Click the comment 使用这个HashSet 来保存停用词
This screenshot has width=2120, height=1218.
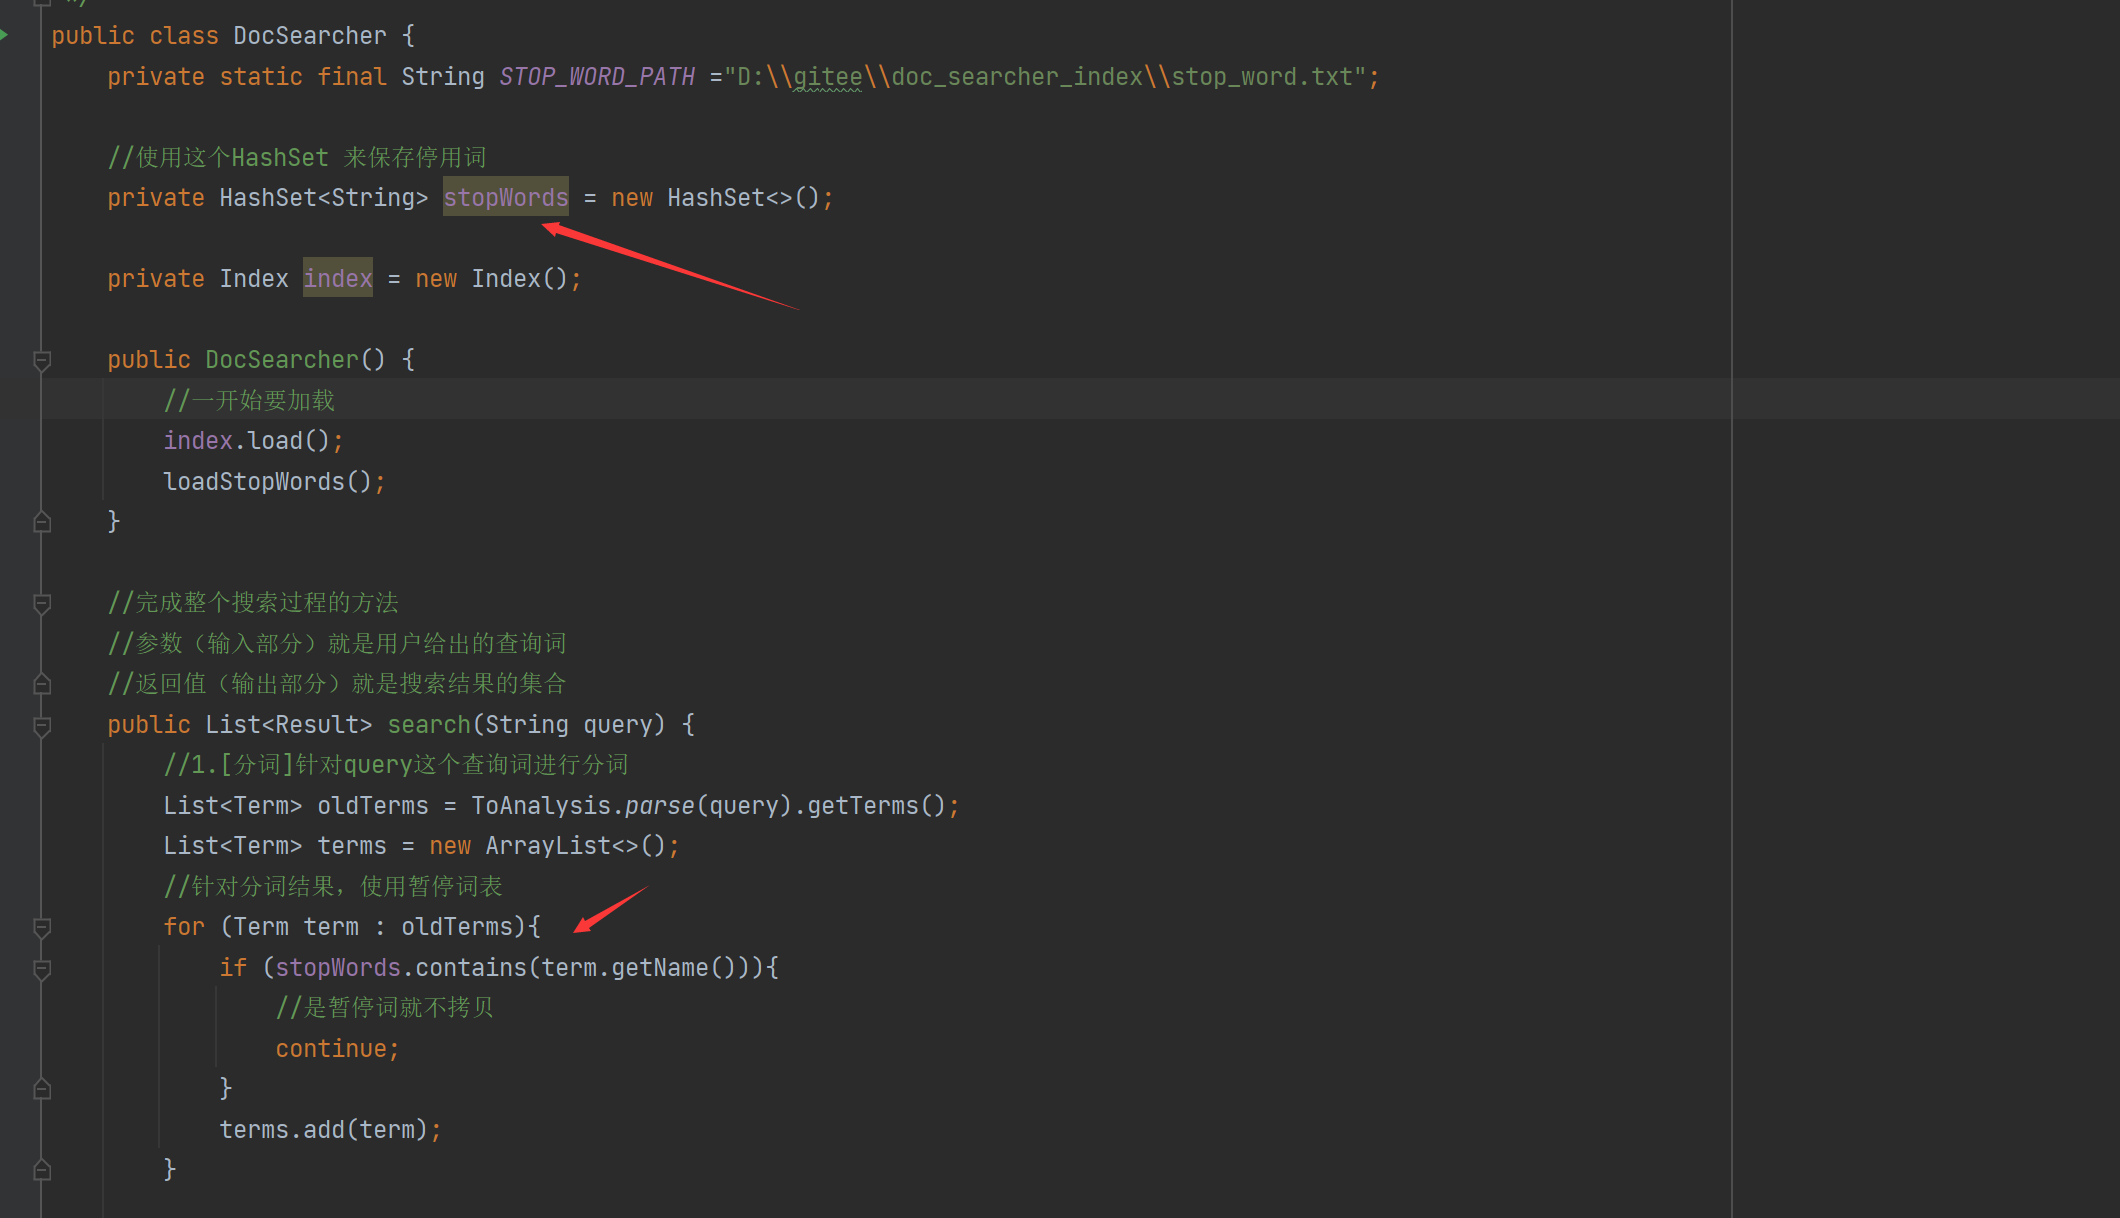[297, 158]
